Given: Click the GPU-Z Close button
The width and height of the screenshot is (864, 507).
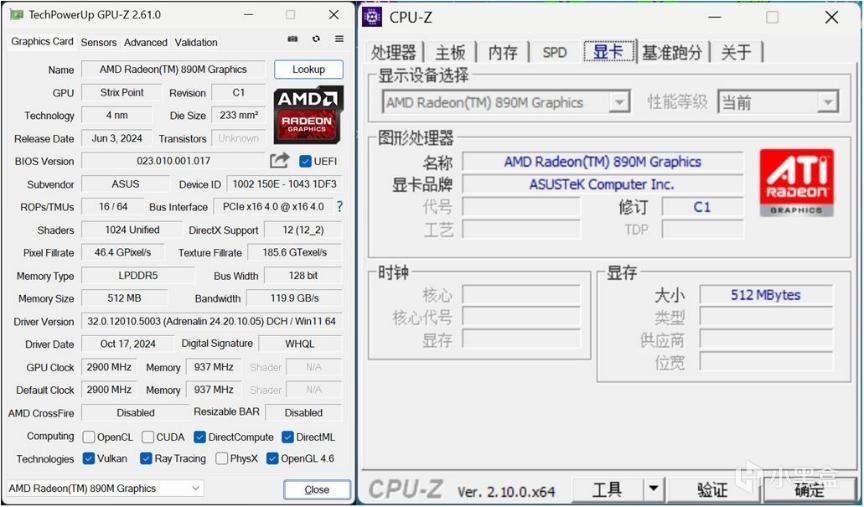Looking at the screenshot, I should [317, 489].
